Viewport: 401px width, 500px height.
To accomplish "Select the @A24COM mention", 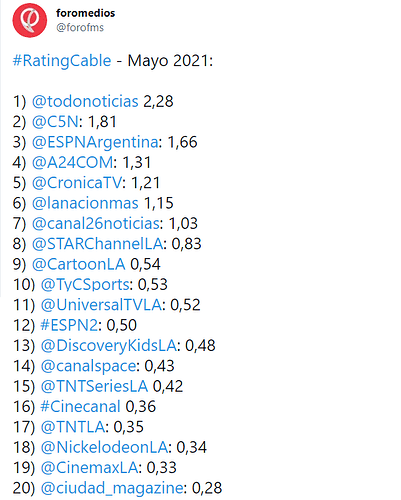I will click(x=72, y=162).
